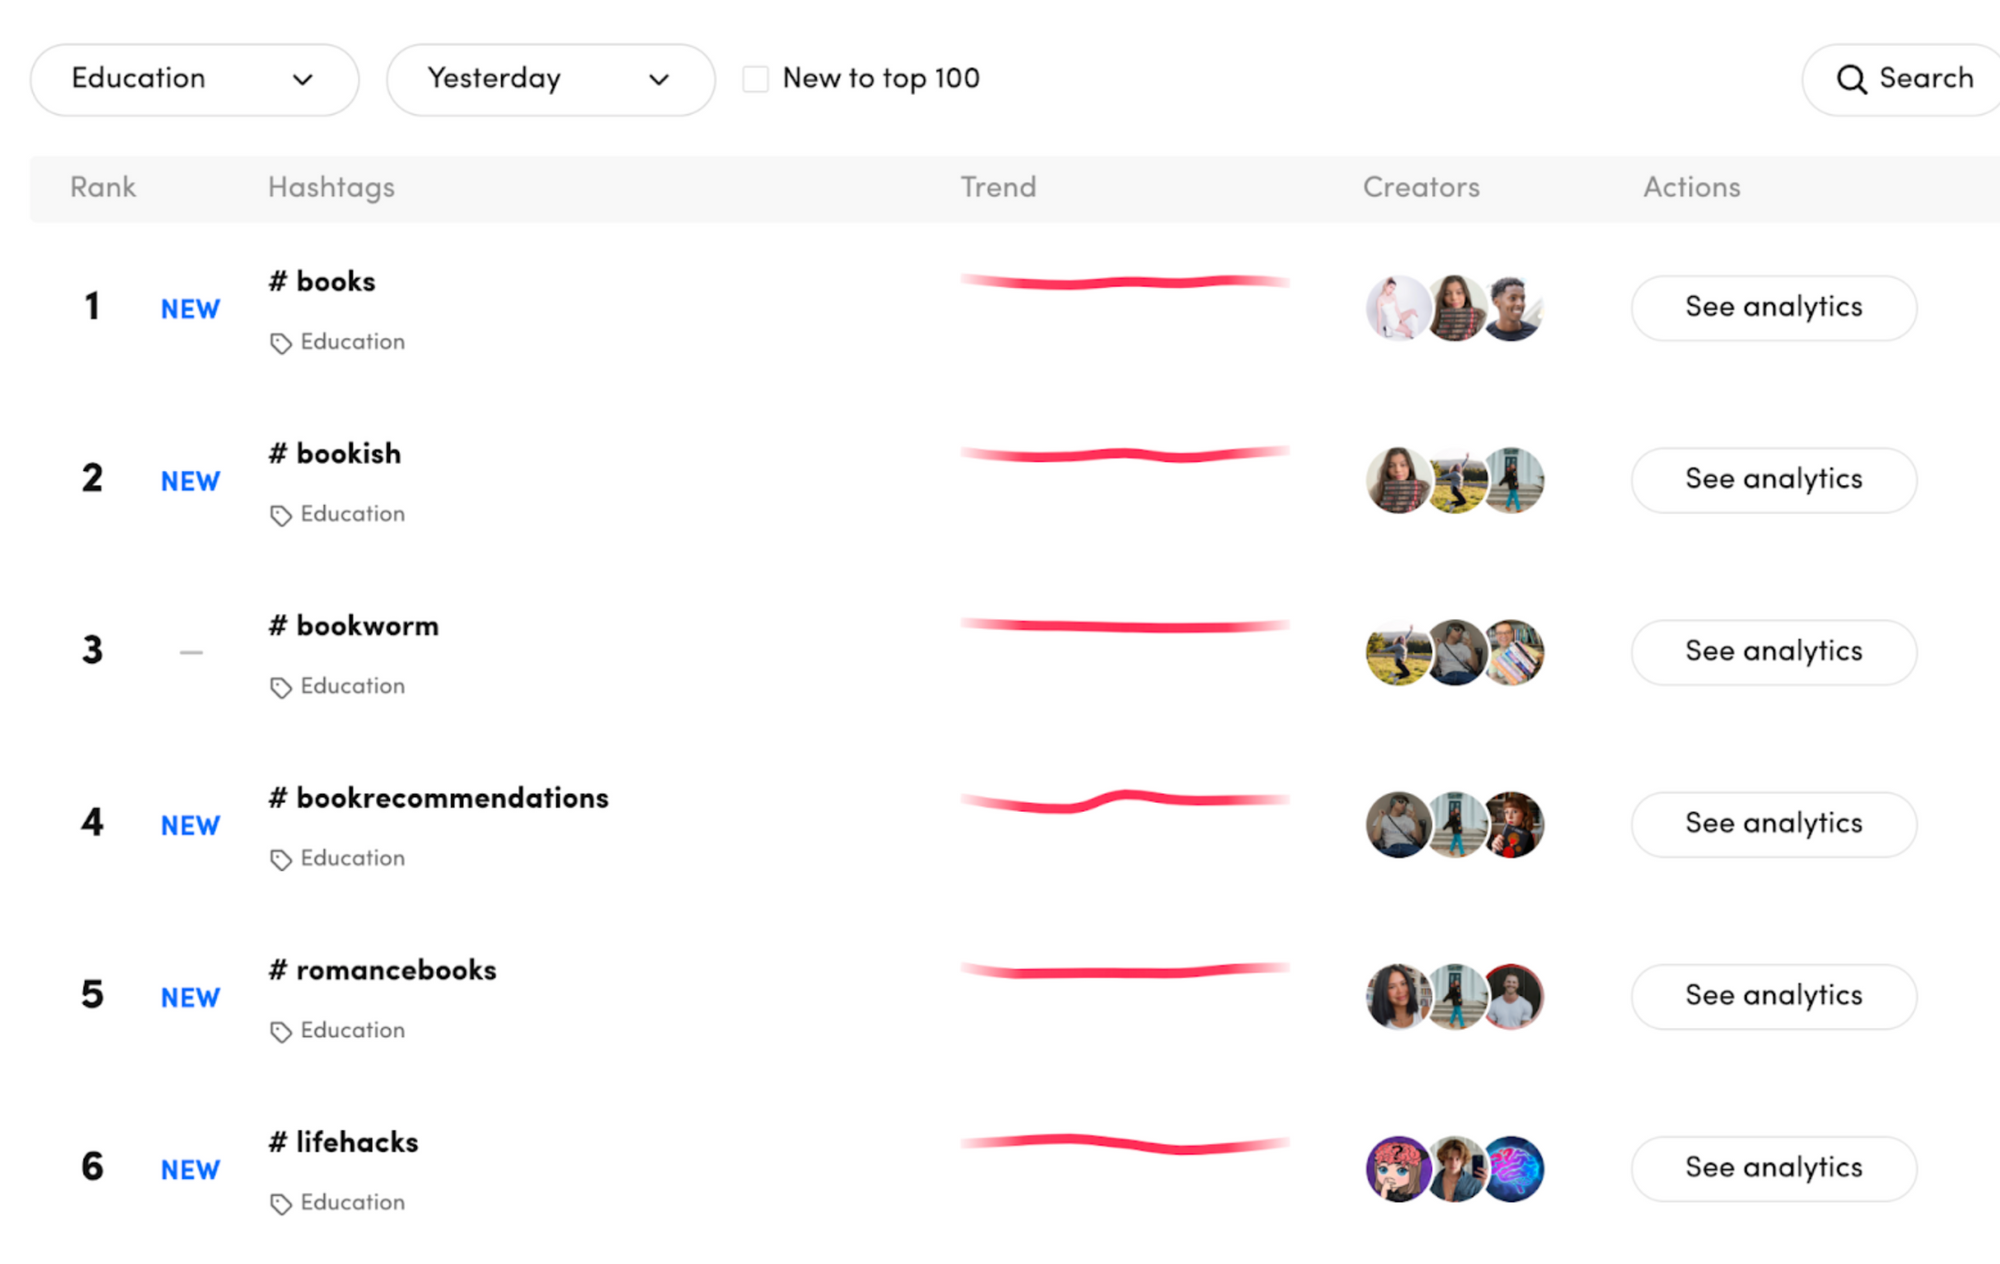Click the Rank column header
2000x1264 pixels.
pos(102,186)
